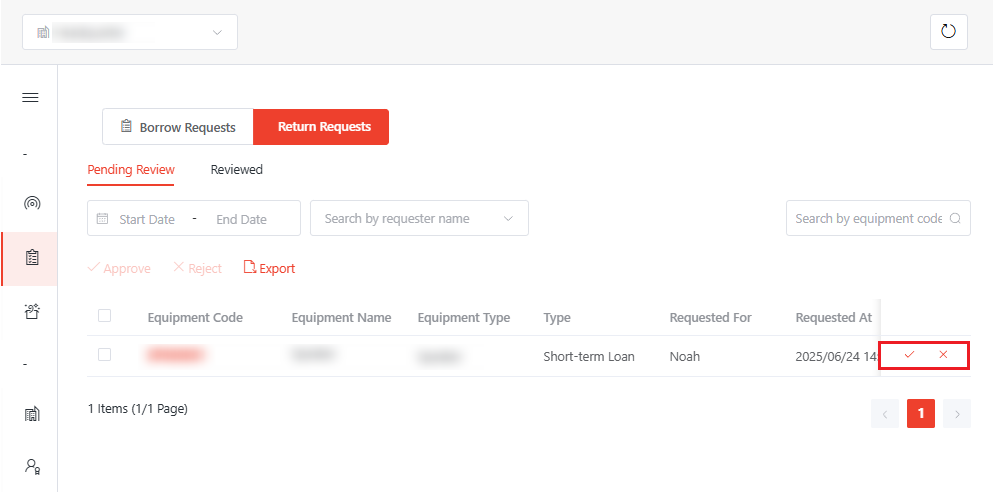
Task: Click the End Date field
Action: click(x=241, y=220)
